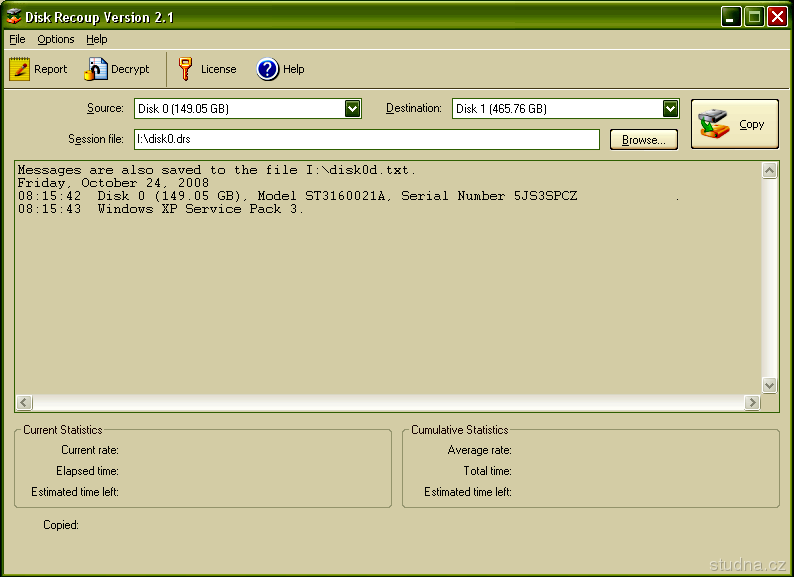Click the 'Source:' label
This screenshot has width=794, height=577.
coord(105,108)
